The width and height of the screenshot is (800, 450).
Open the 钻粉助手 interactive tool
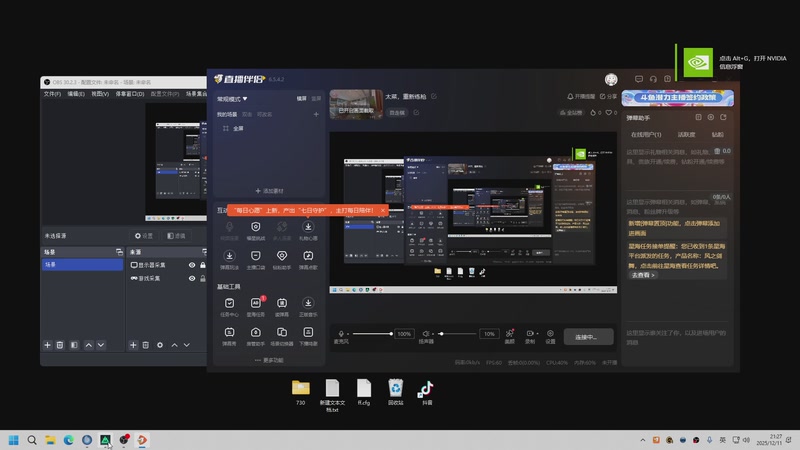tap(282, 259)
